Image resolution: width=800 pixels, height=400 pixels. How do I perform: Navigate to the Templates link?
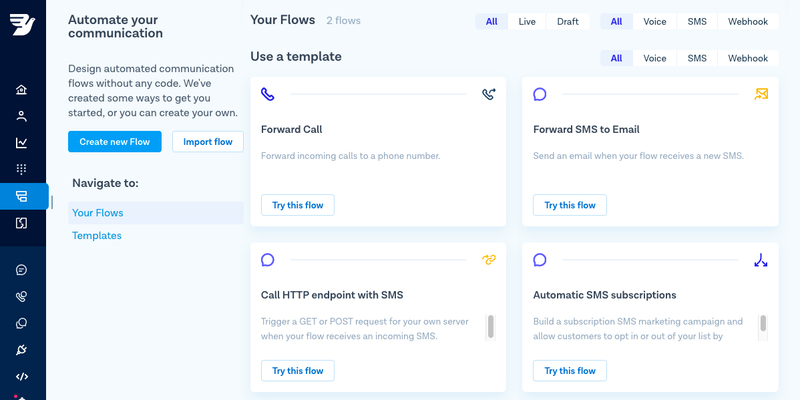click(97, 236)
